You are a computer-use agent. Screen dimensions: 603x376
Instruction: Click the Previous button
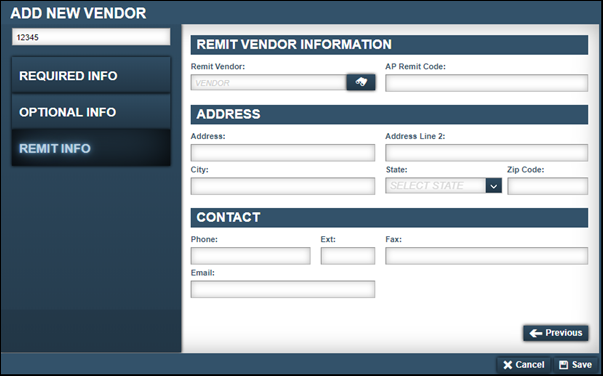[556, 333]
